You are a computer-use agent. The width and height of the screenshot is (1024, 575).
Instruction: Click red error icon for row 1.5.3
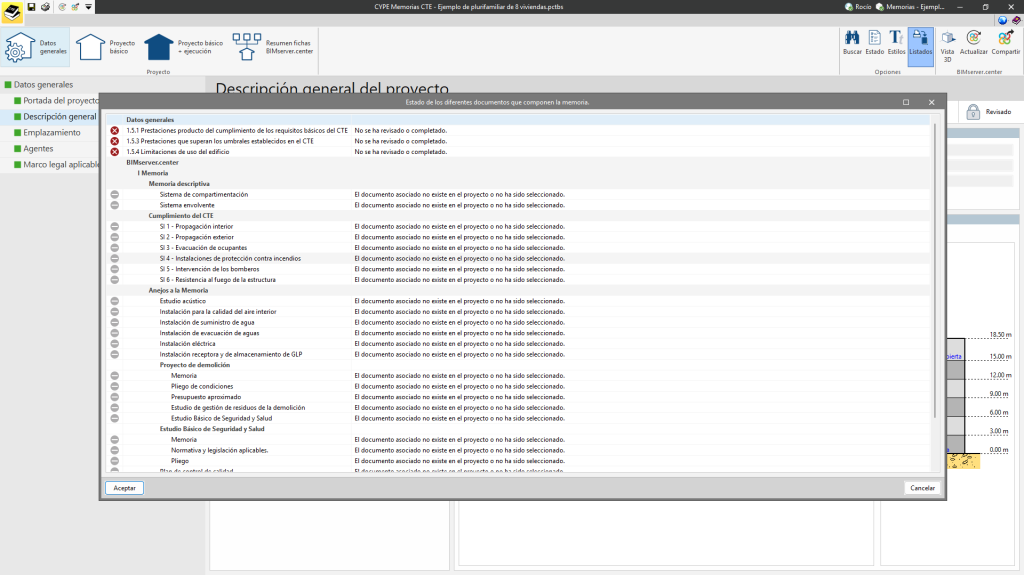click(114, 141)
